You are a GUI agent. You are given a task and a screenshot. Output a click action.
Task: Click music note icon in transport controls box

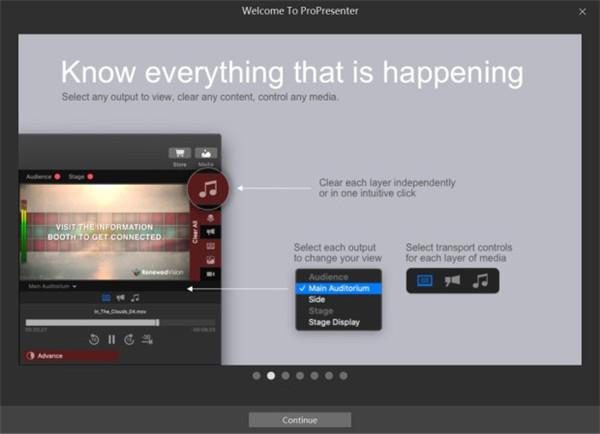pyautogui.click(x=480, y=281)
